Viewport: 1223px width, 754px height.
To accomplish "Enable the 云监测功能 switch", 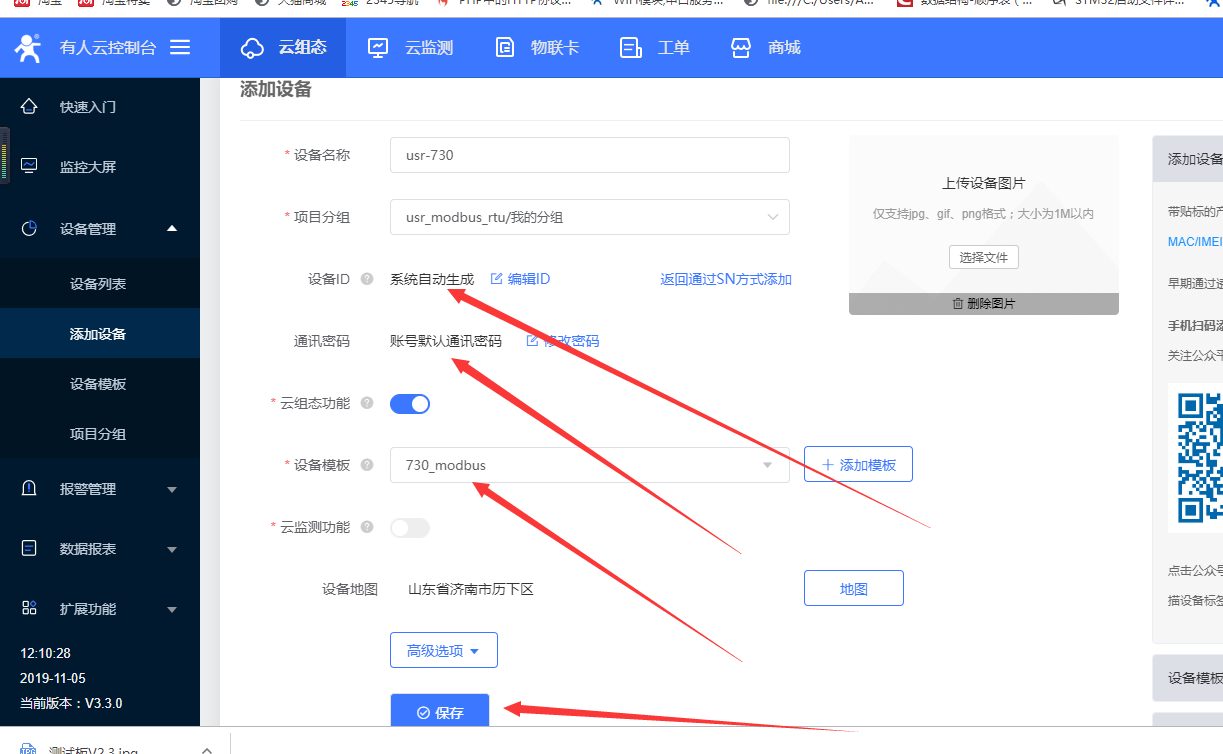I will tap(410, 528).
